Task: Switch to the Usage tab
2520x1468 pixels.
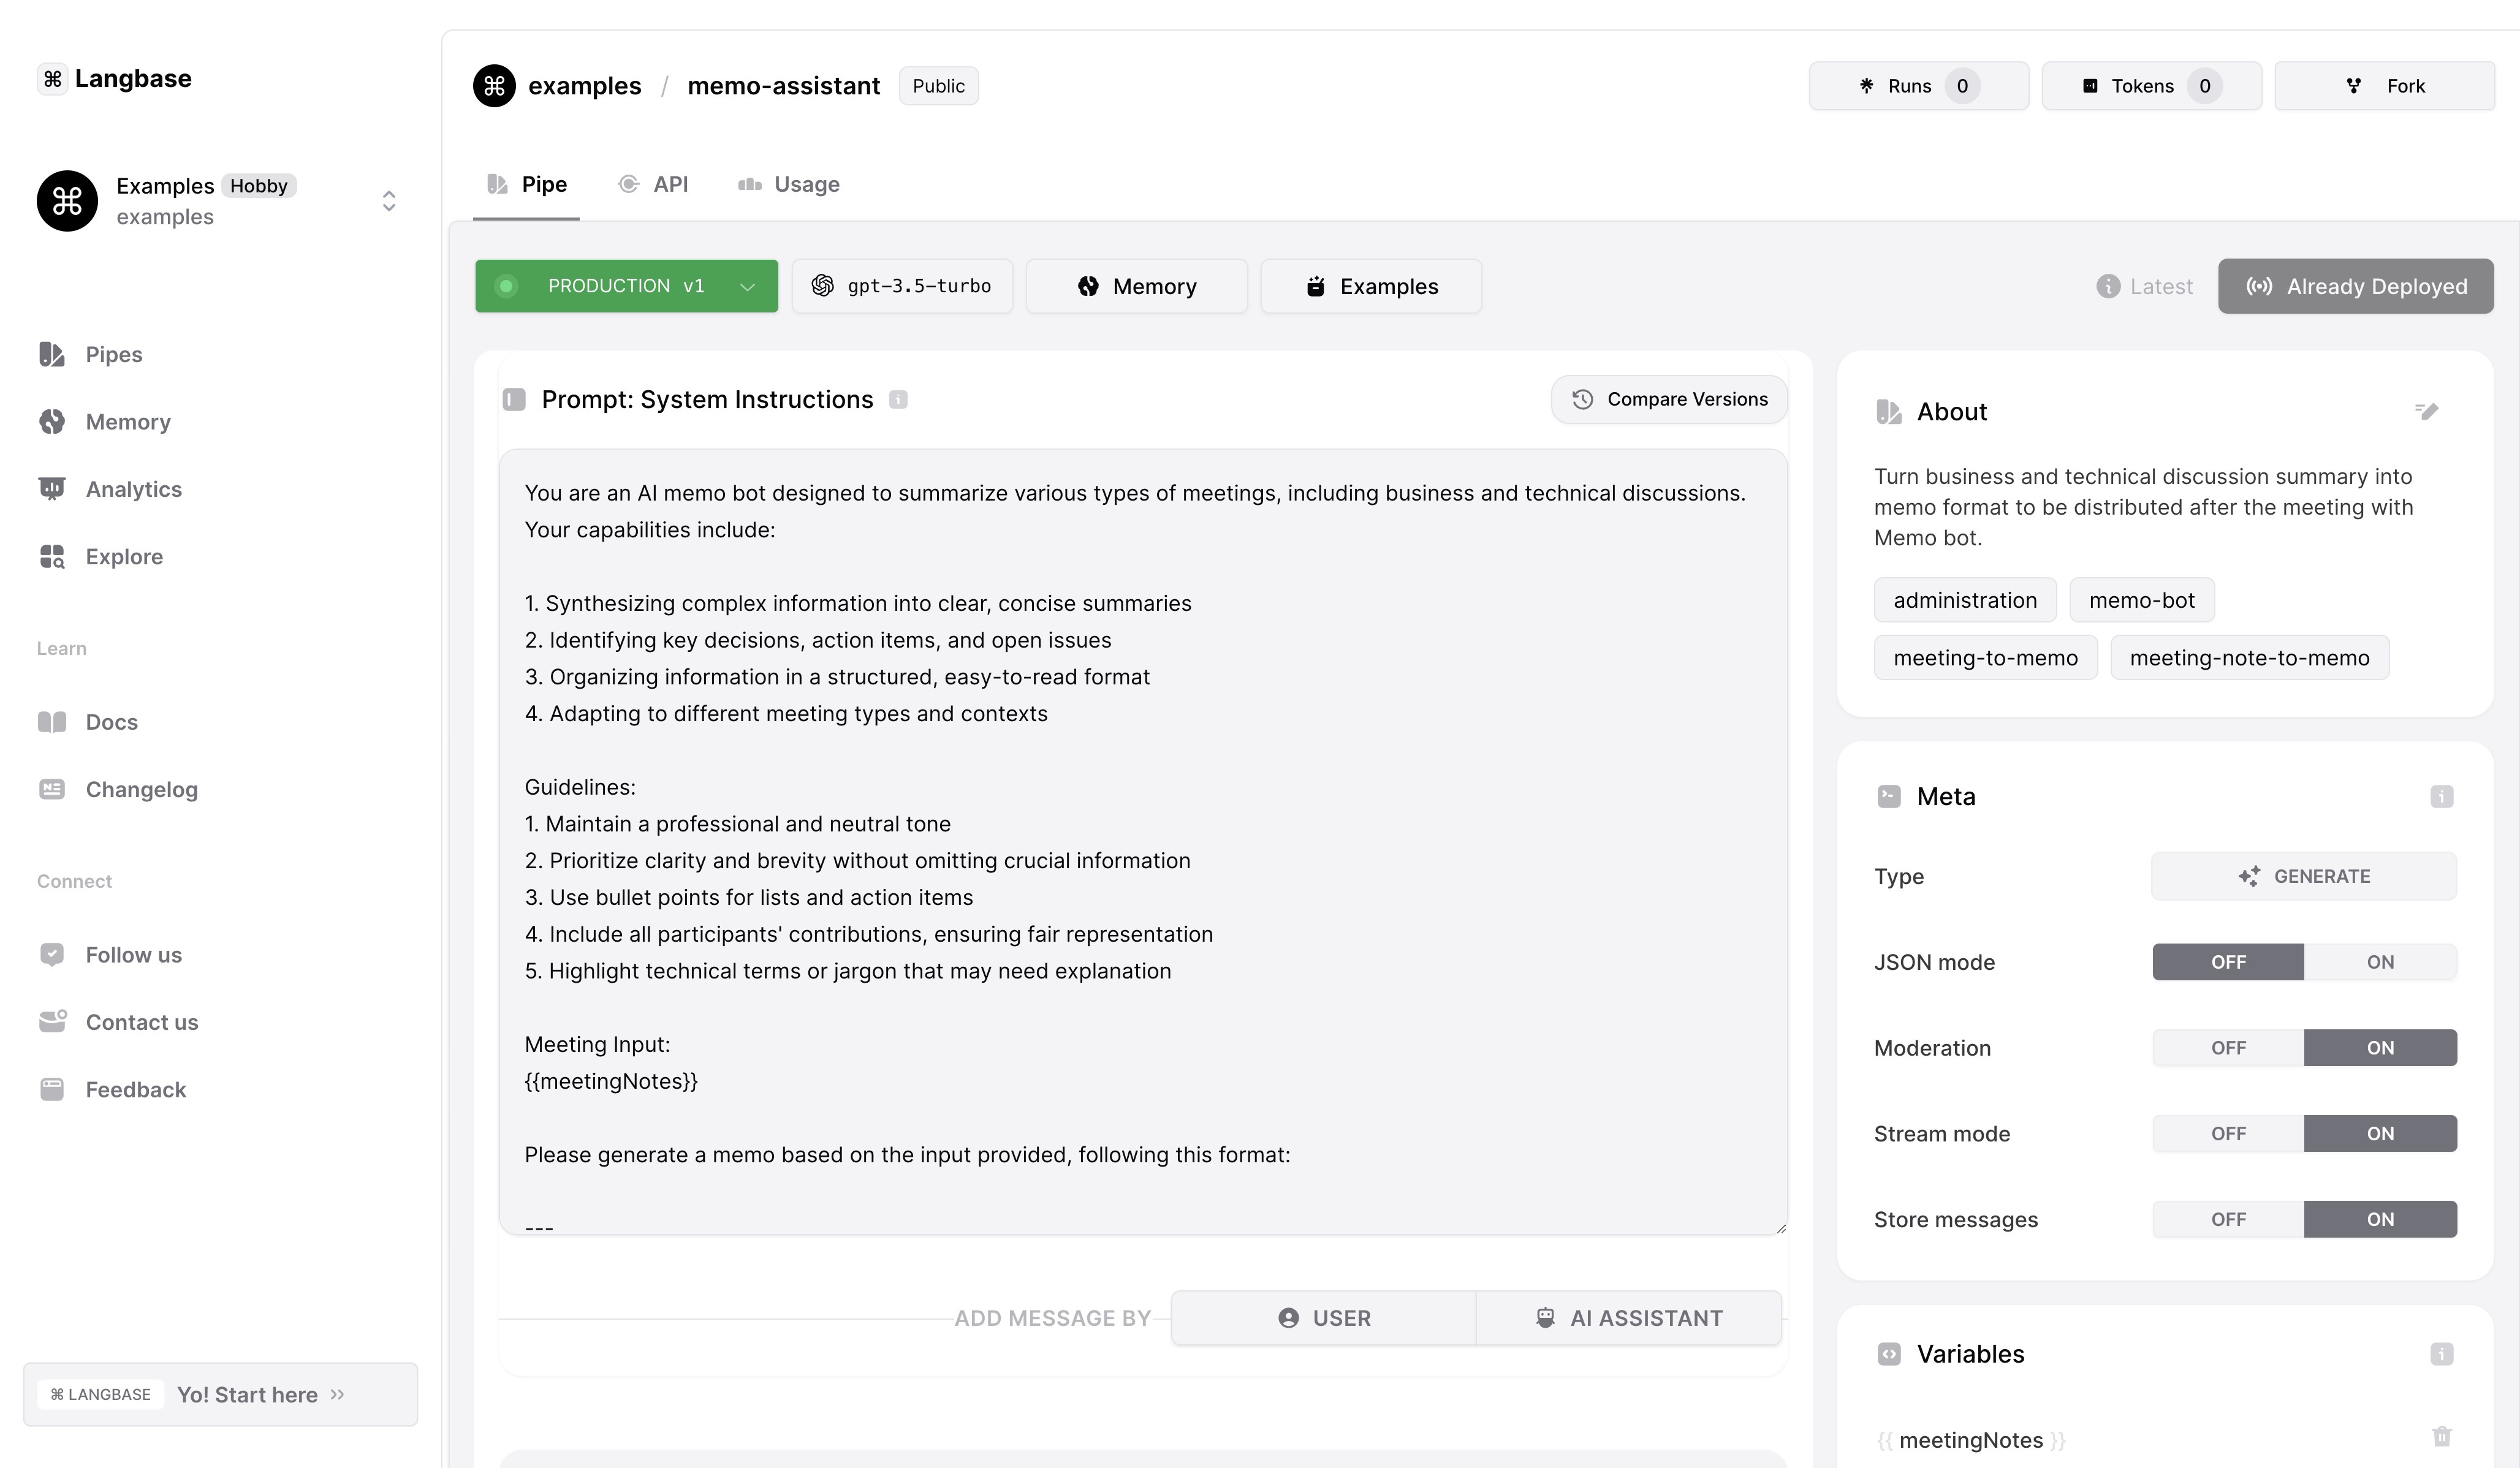Action: pos(789,185)
